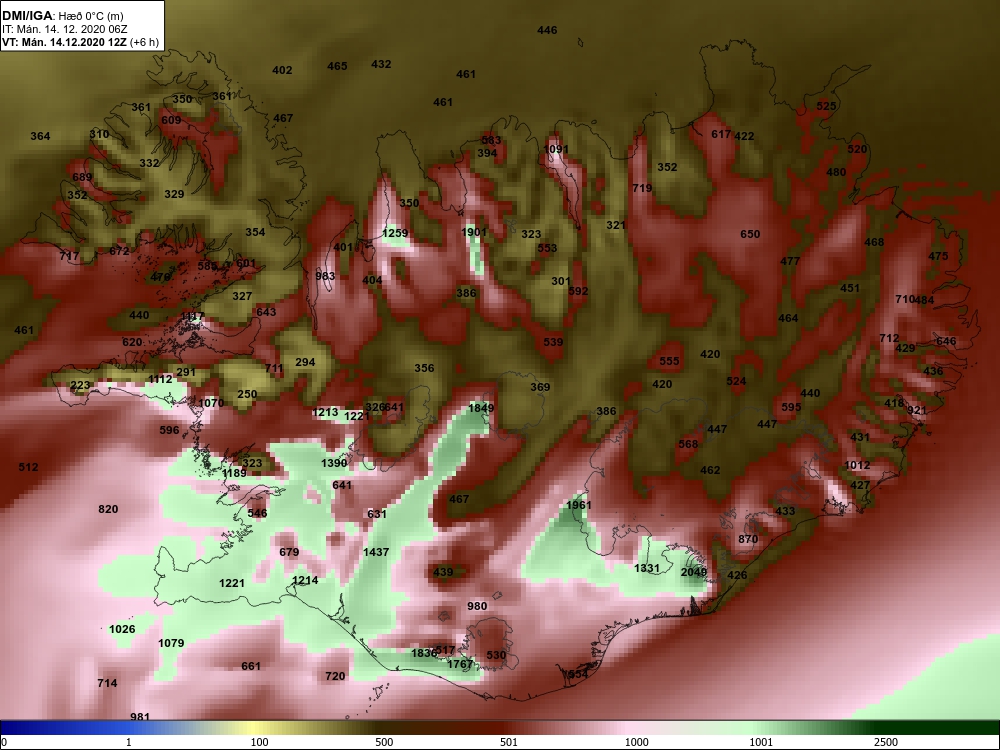Click the map value 1390
The width and height of the screenshot is (1000, 750).
pos(334,463)
